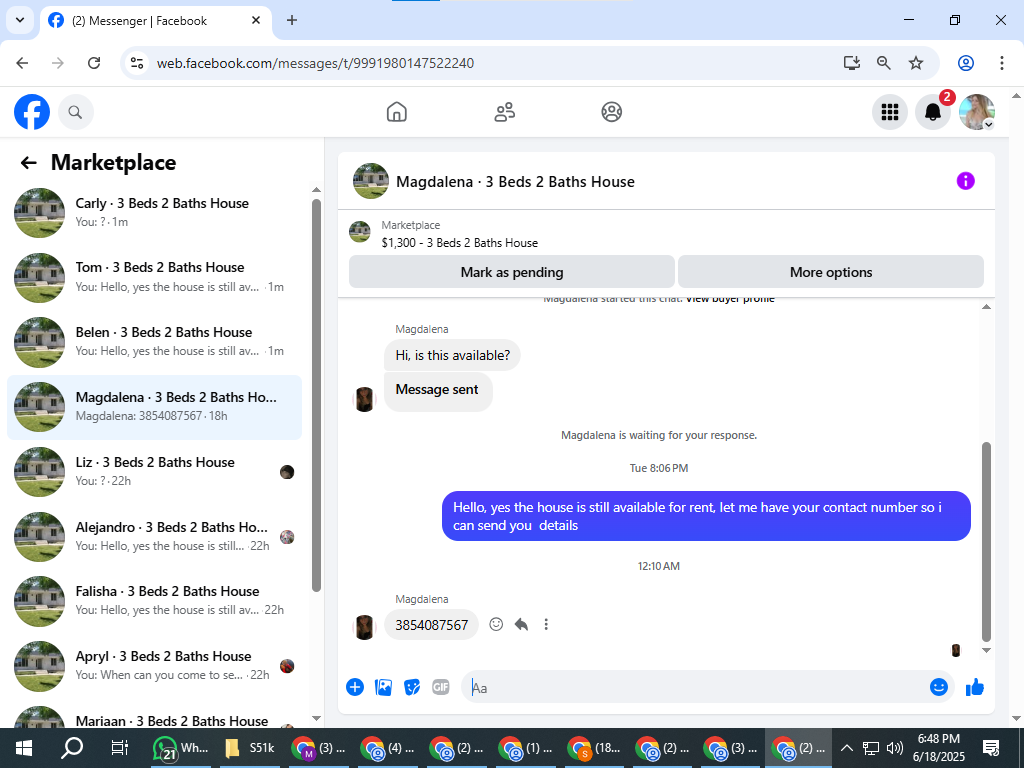
Task: Open More options for the listing
Action: point(831,272)
